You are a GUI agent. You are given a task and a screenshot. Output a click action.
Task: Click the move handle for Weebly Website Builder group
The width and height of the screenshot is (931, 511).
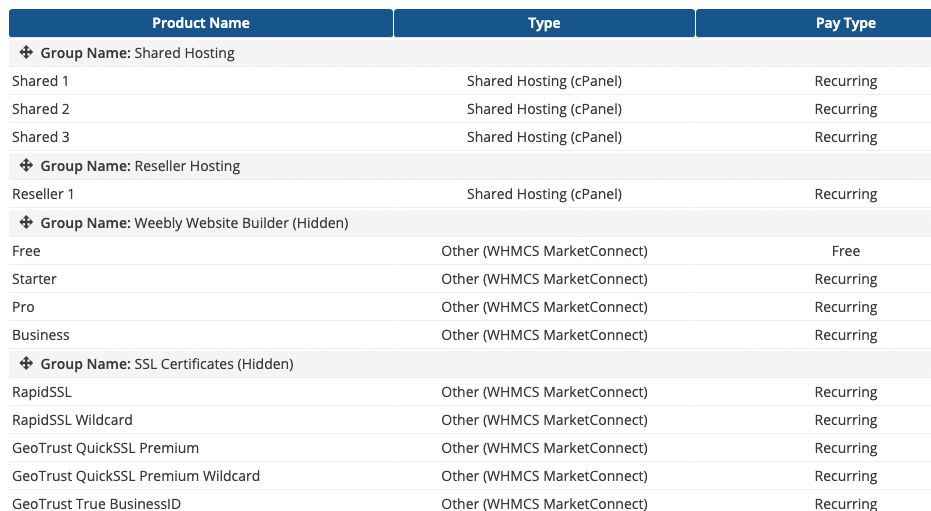[x=26, y=223]
